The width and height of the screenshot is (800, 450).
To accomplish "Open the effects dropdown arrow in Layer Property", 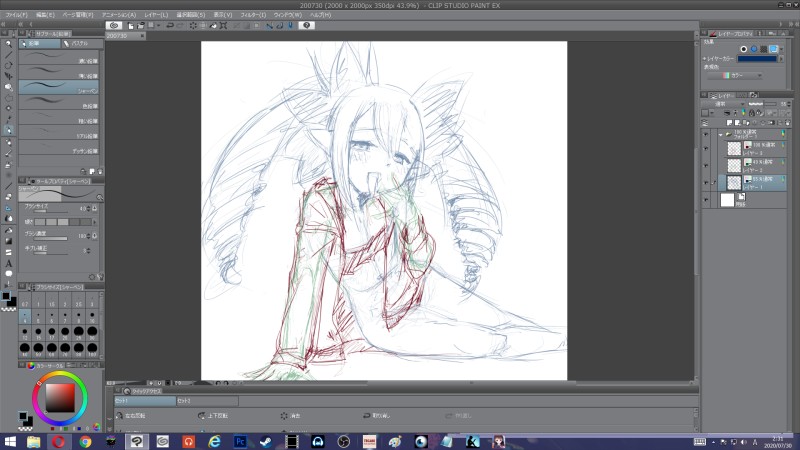I will coord(782,49).
